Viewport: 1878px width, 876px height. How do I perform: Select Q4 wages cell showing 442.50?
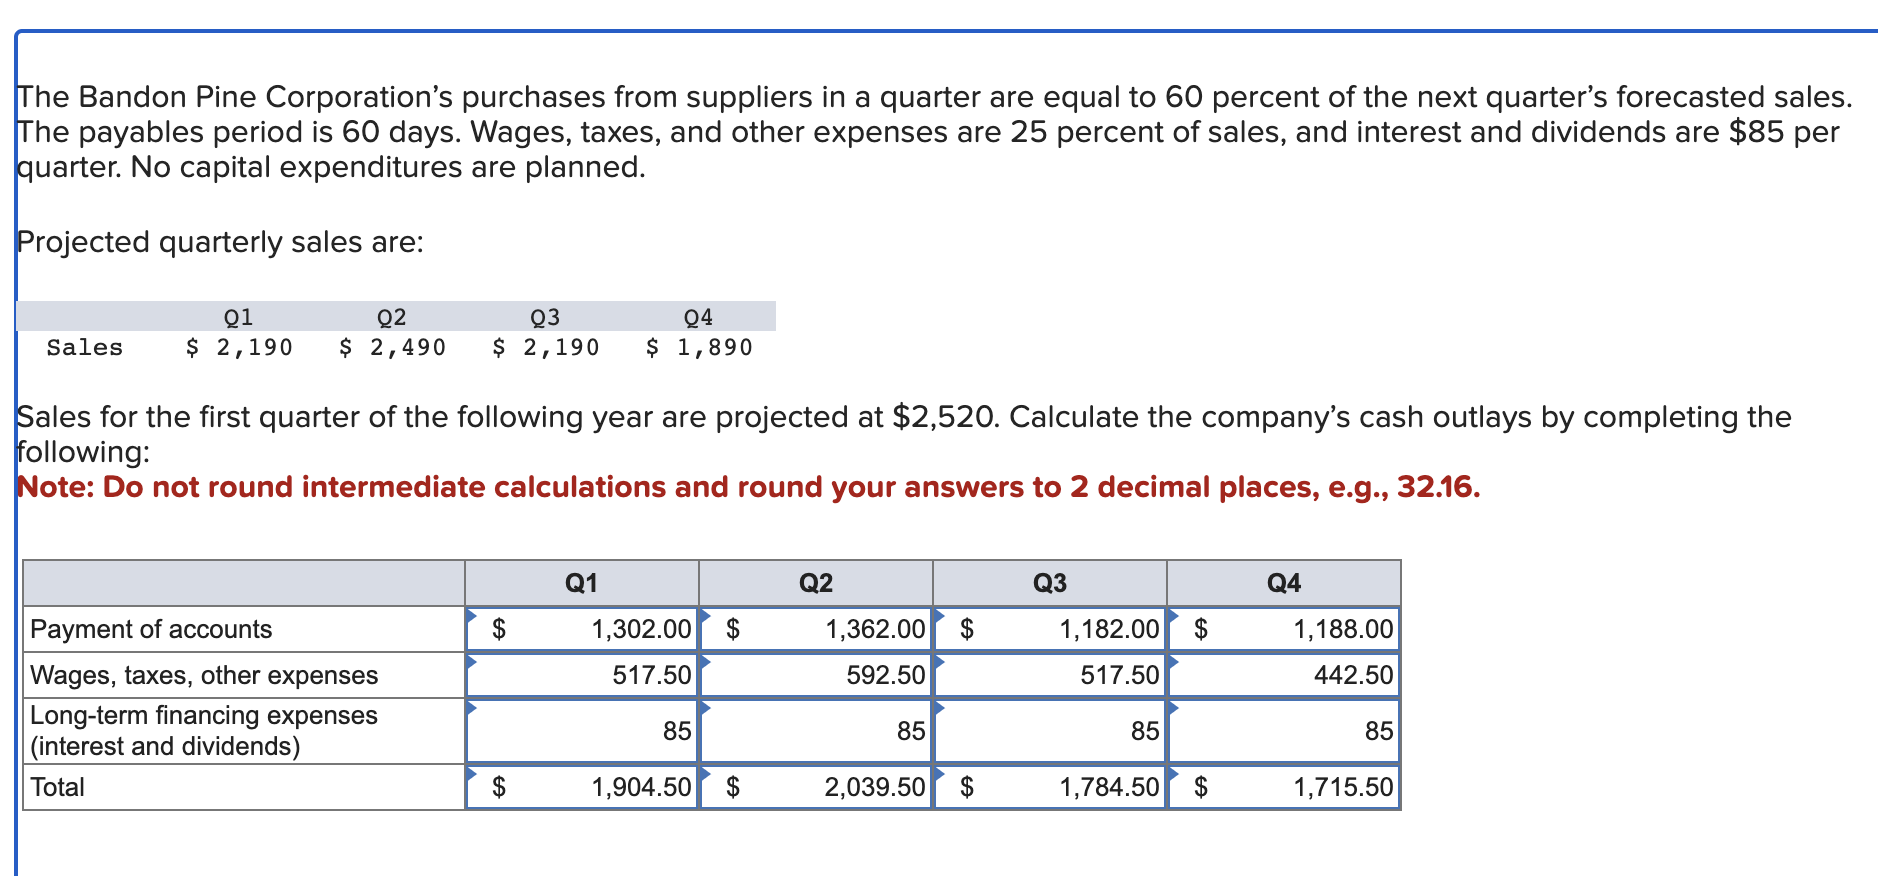tap(1284, 675)
